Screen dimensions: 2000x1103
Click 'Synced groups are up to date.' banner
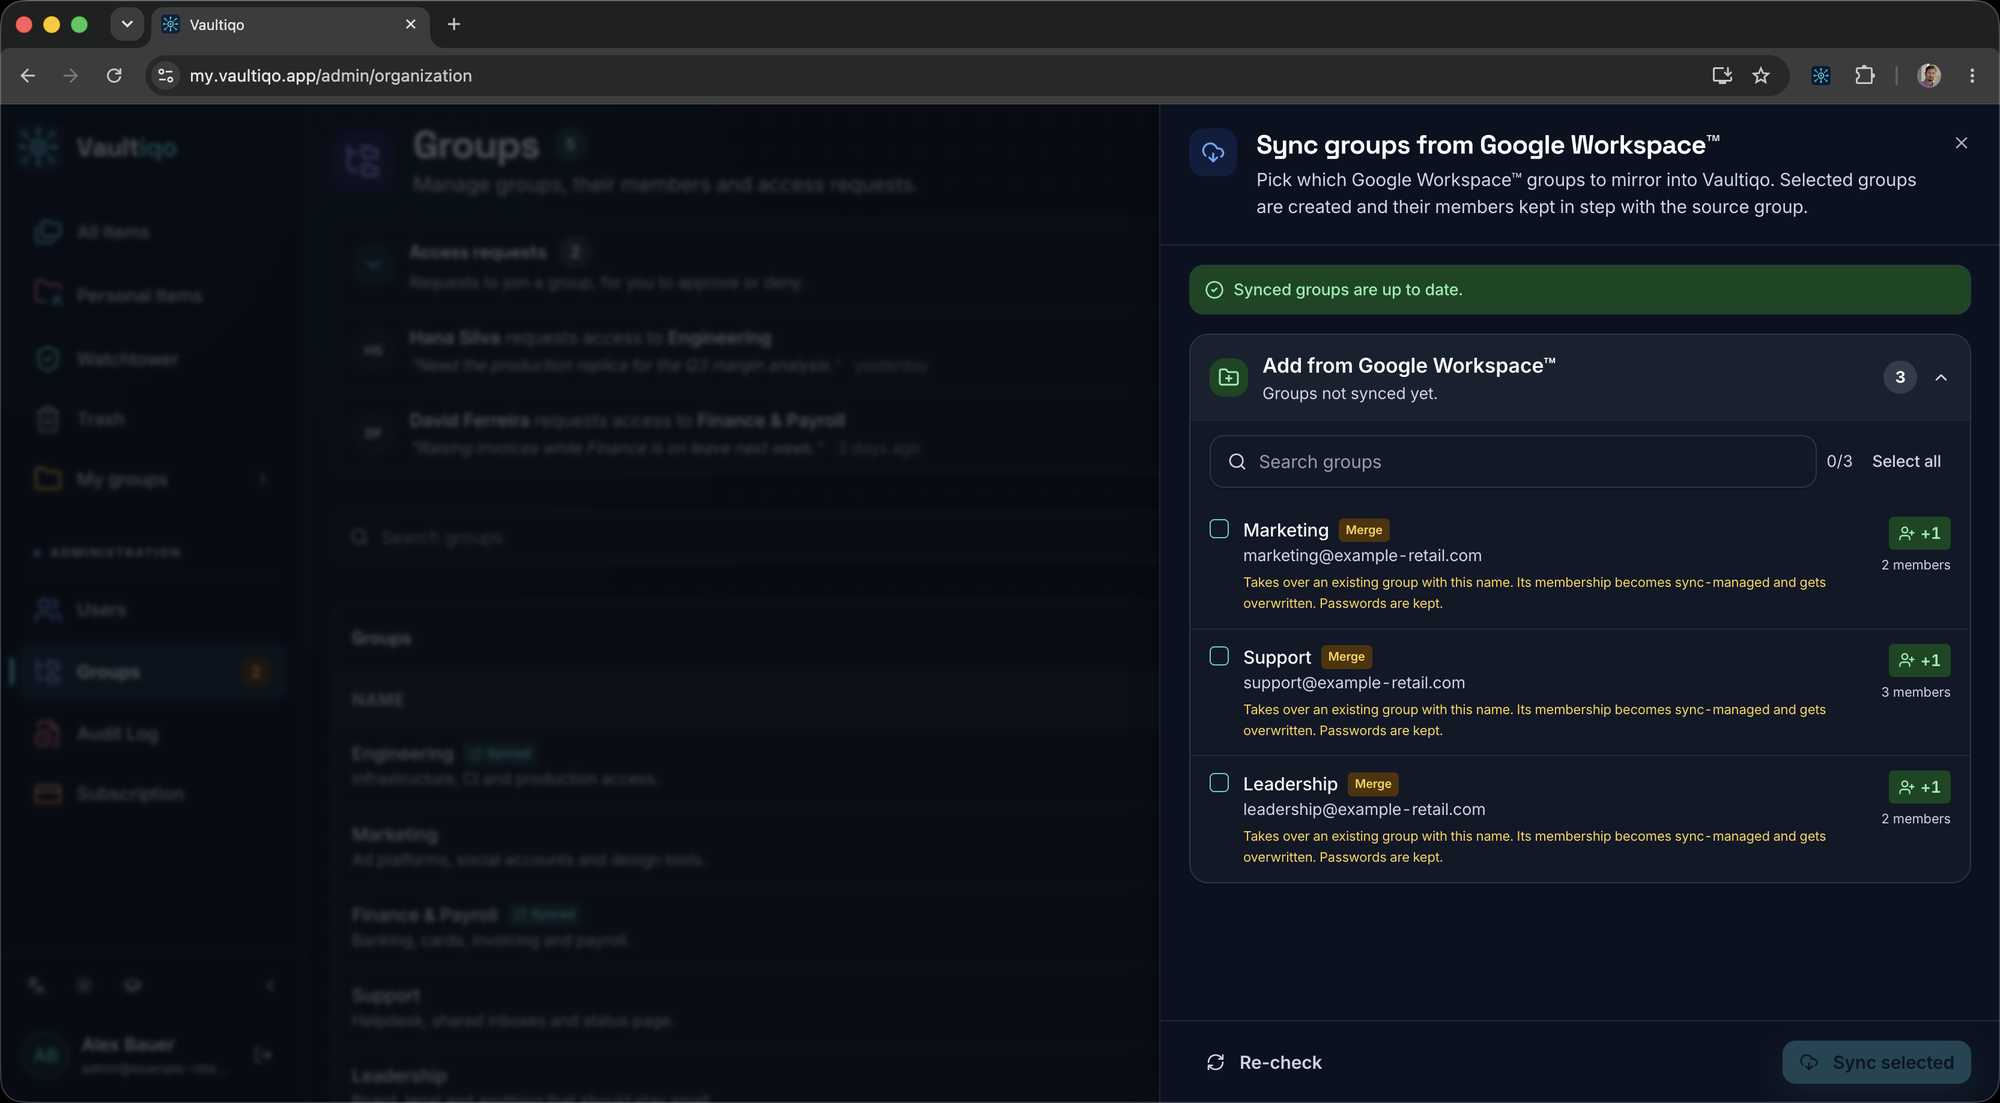[x=1579, y=290]
